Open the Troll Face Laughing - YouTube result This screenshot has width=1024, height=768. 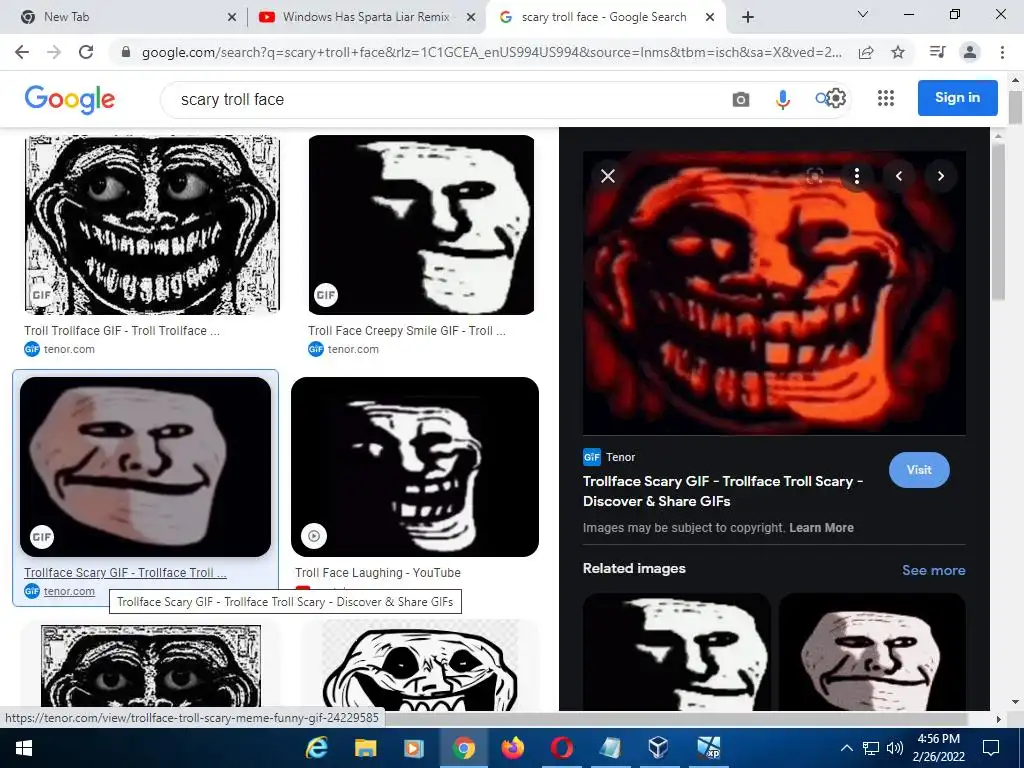click(x=377, y=573)
